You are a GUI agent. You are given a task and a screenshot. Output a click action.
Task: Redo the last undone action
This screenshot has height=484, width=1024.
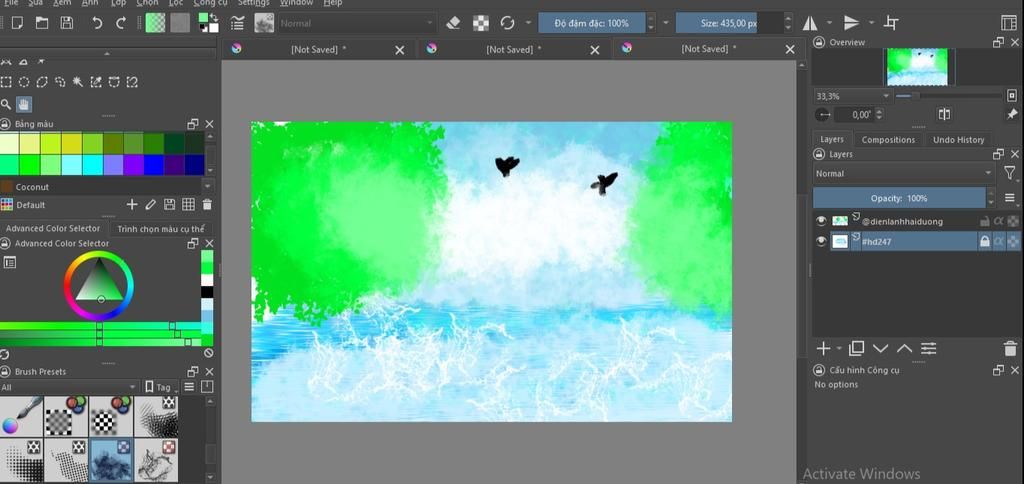point(121,24)
